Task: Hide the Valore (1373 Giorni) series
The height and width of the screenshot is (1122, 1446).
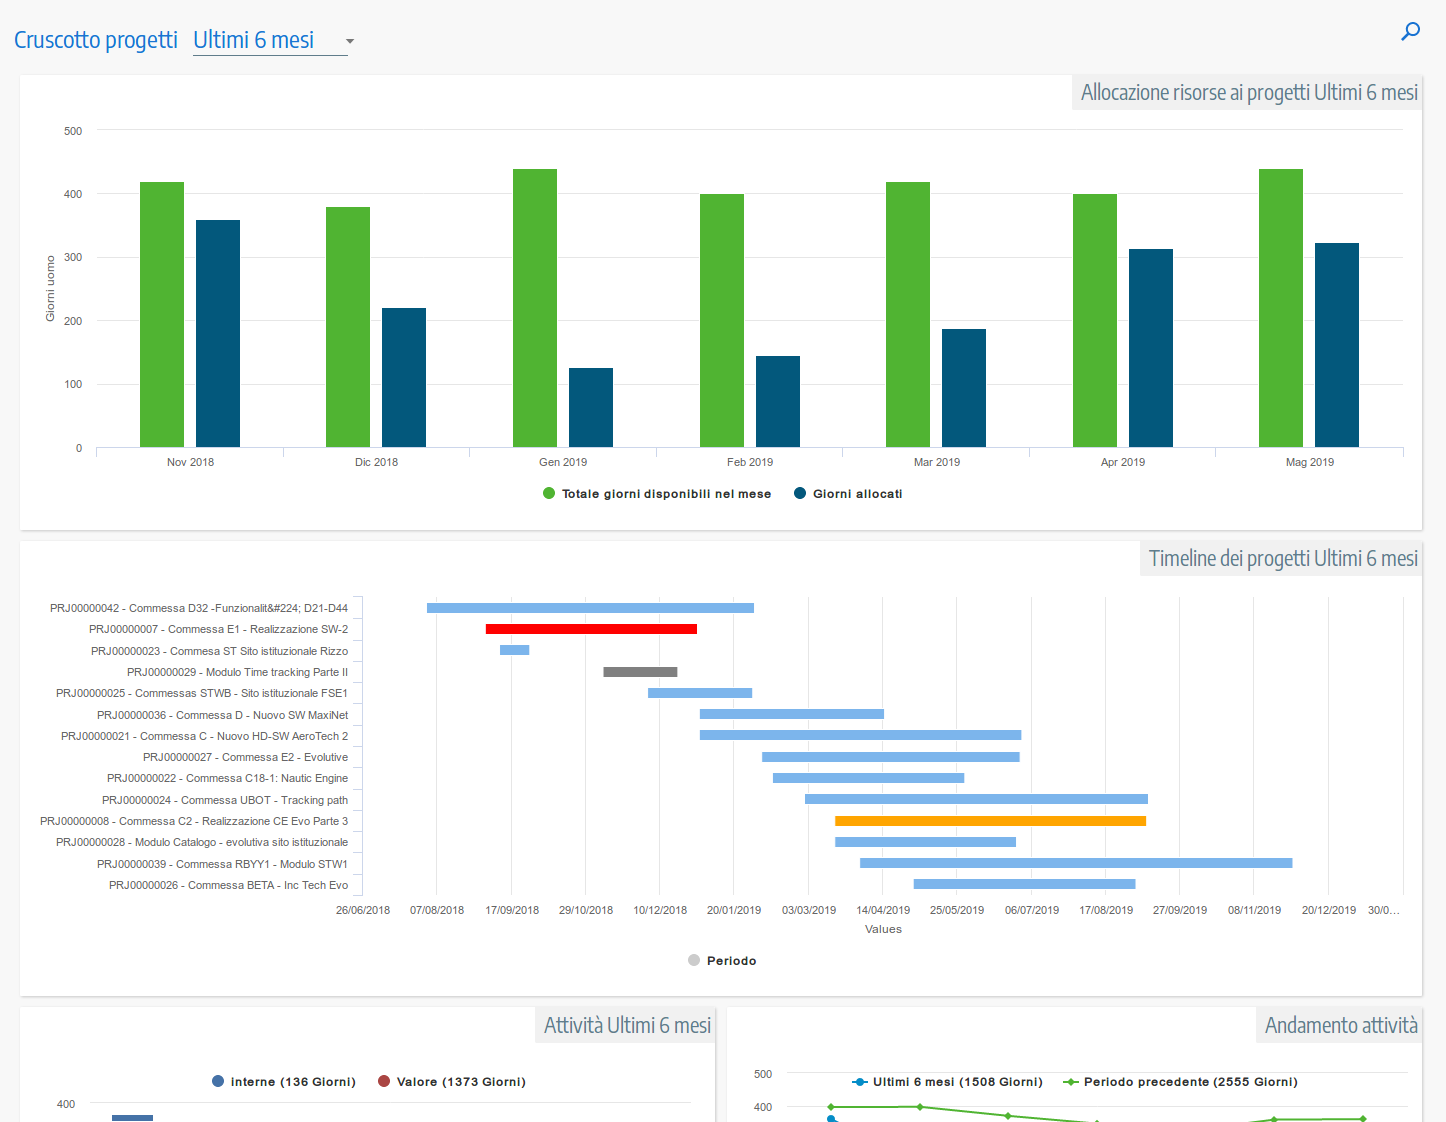Action: click(452, 1082)
